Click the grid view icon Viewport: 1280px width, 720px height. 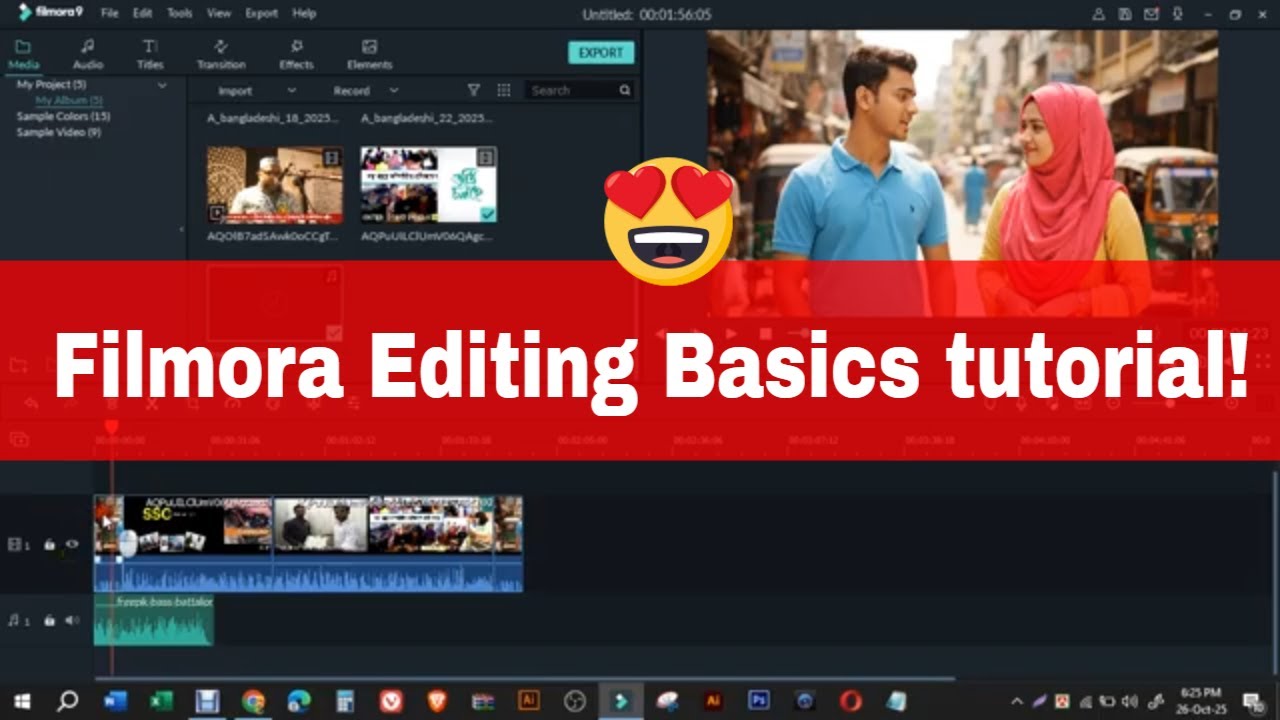[504, 90]
